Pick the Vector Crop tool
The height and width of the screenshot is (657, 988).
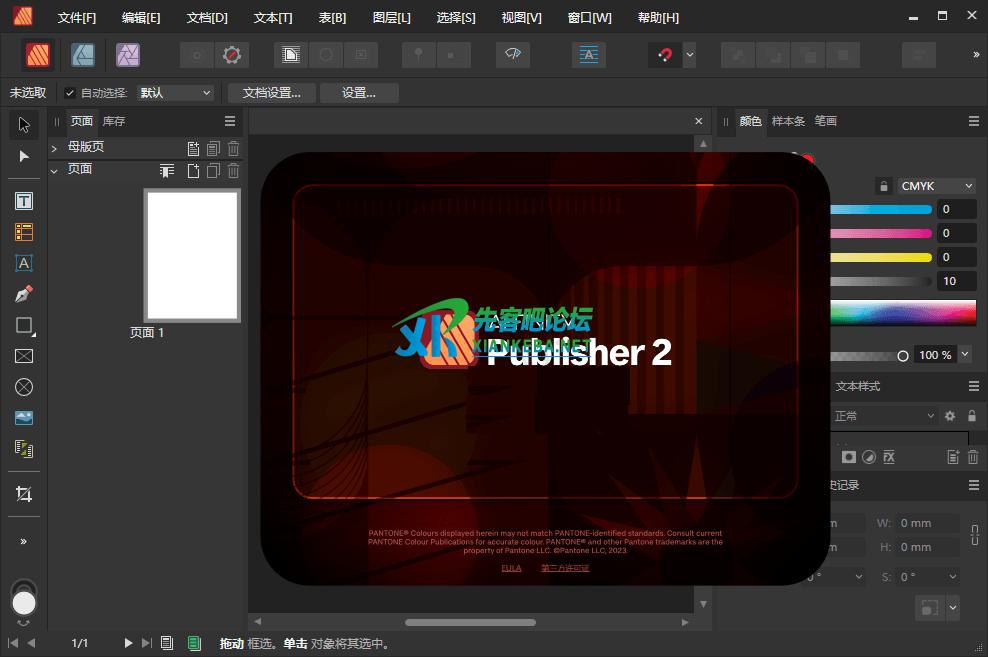click(24, 494)
